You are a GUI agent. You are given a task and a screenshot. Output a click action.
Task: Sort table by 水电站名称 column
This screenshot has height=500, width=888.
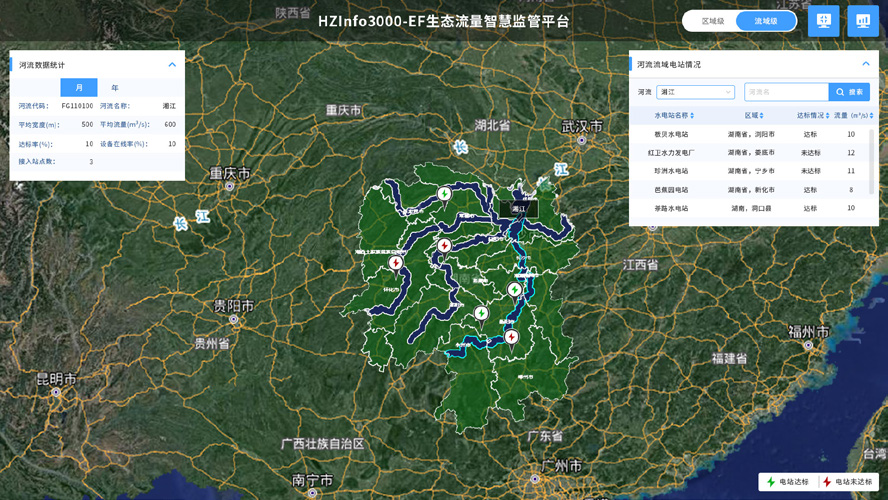[674, 116]
